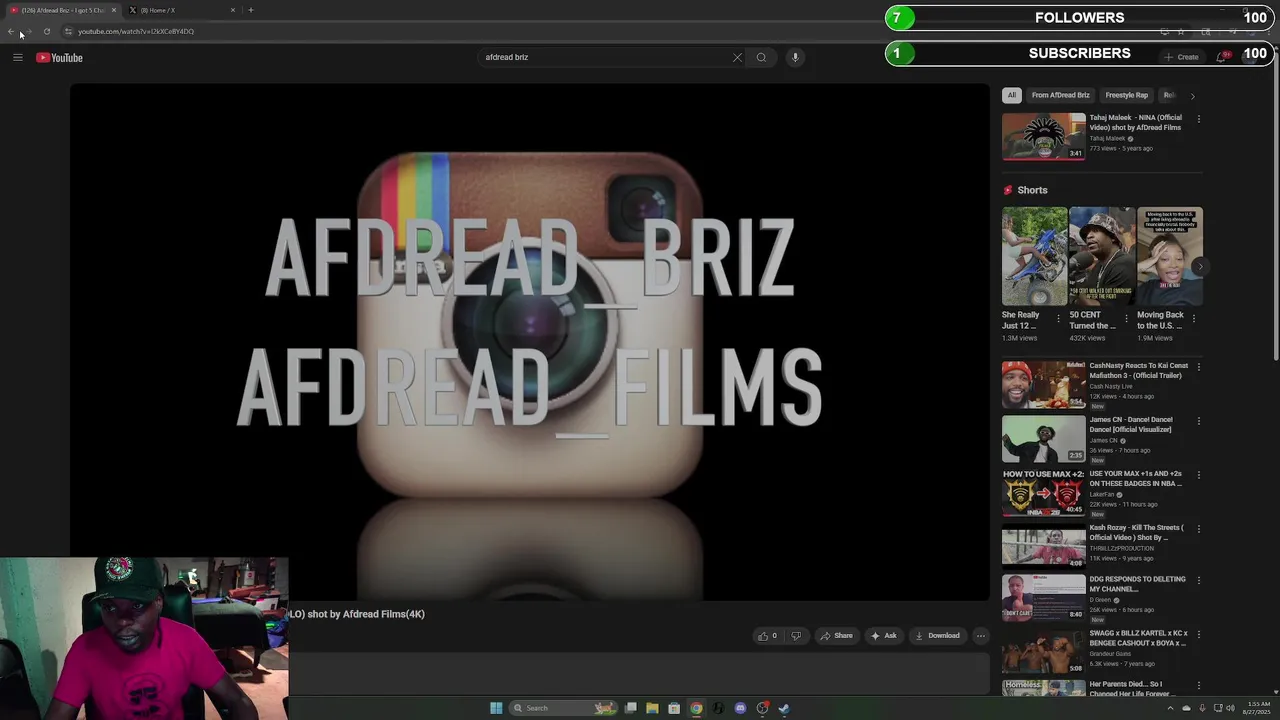
Task: Open the YouTube hamburger guide menu
Action: click(x=17, y=57)
